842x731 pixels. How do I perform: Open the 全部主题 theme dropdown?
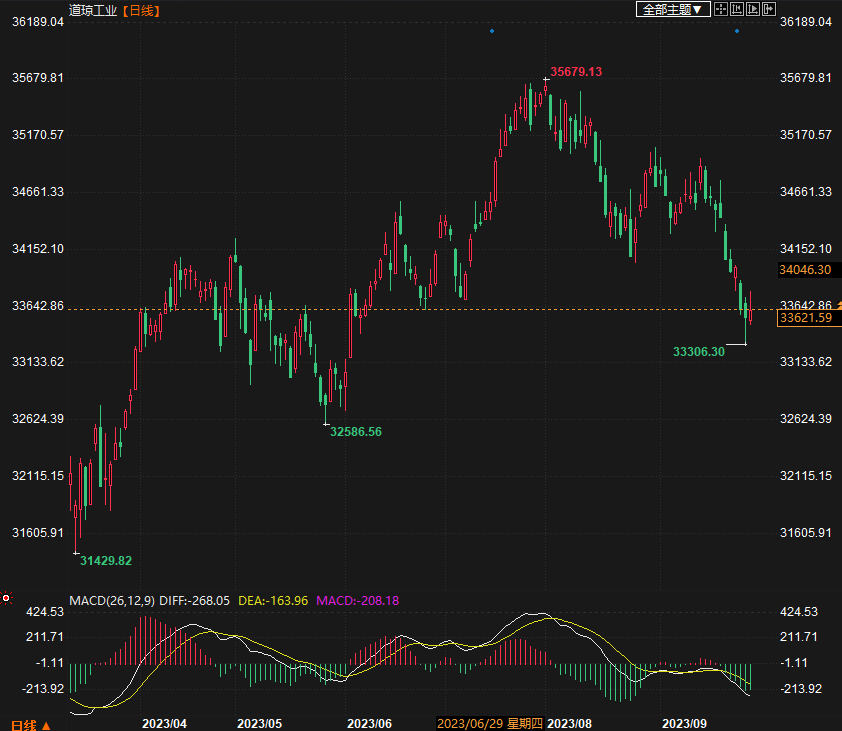click(673, 9)
